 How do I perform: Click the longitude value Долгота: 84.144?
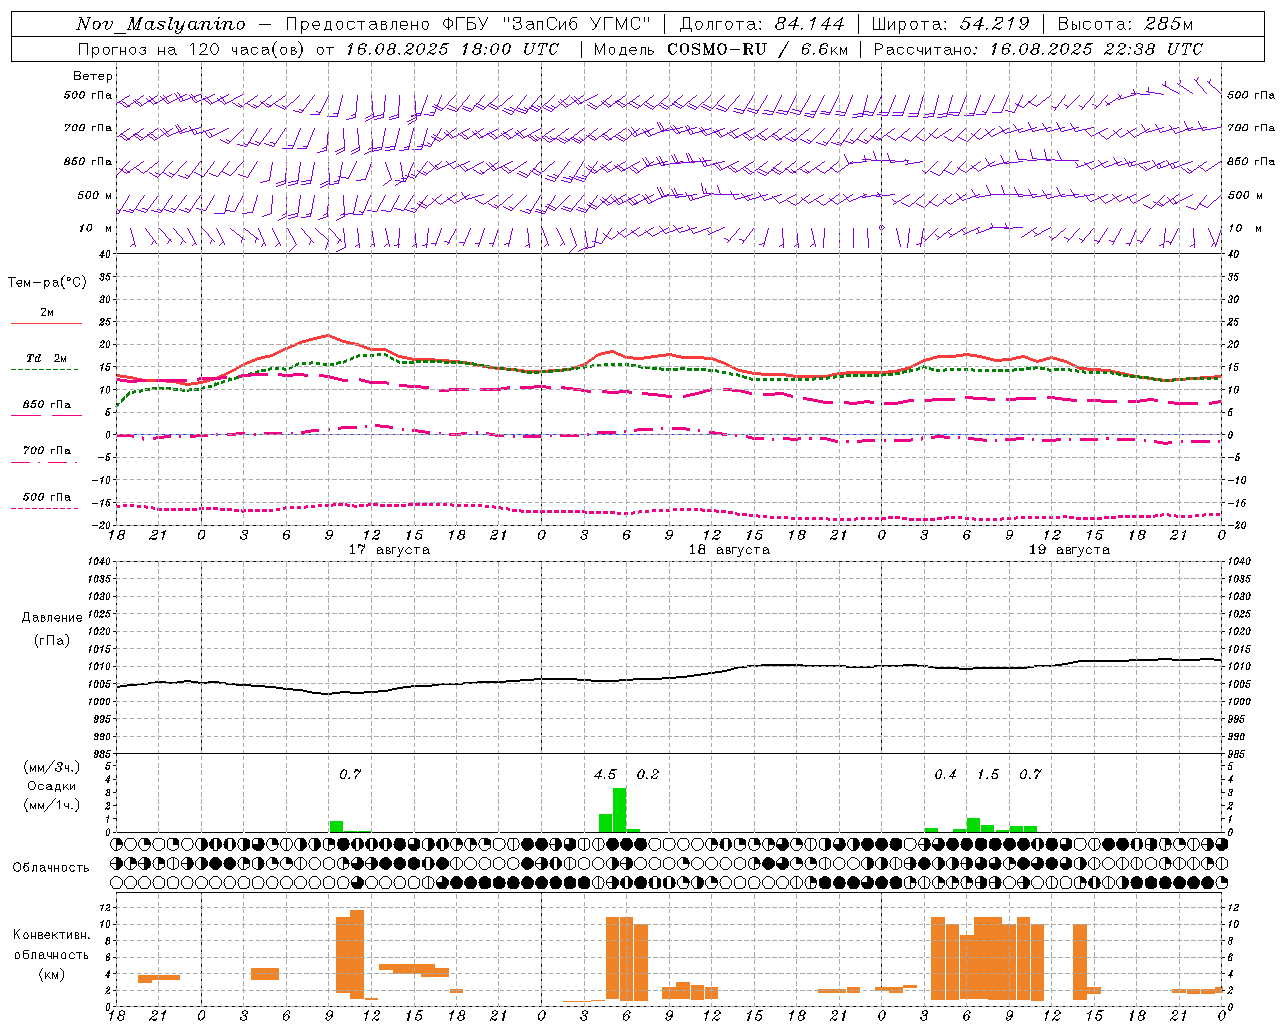point(762,24)
